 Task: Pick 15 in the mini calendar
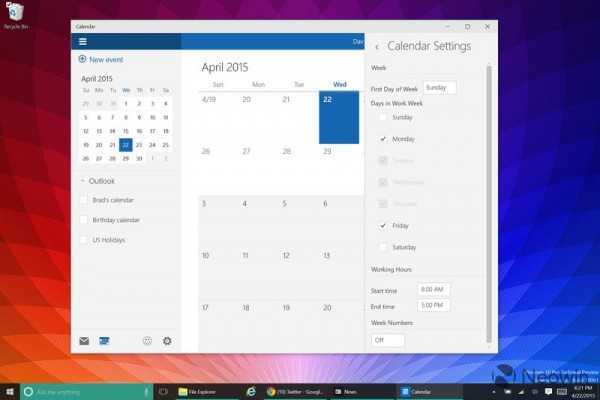pyautogui.click(x=126, y=131)
